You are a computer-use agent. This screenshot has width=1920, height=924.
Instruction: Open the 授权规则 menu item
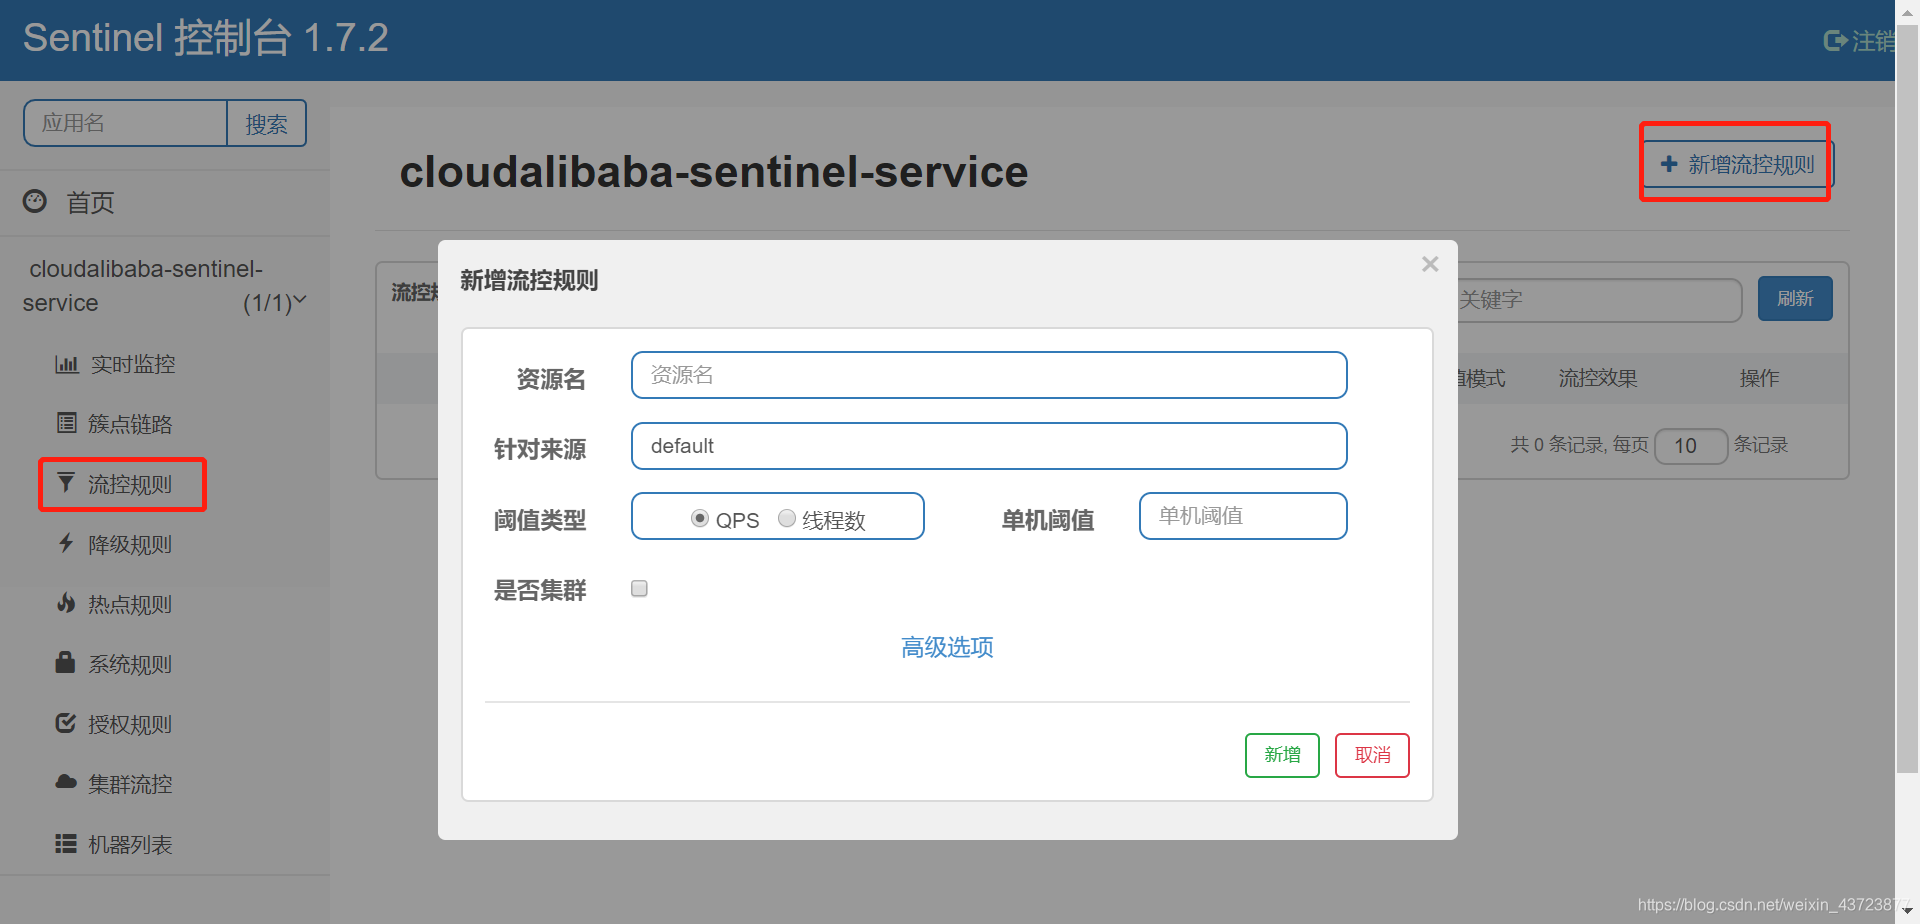(x=130, y=724)
